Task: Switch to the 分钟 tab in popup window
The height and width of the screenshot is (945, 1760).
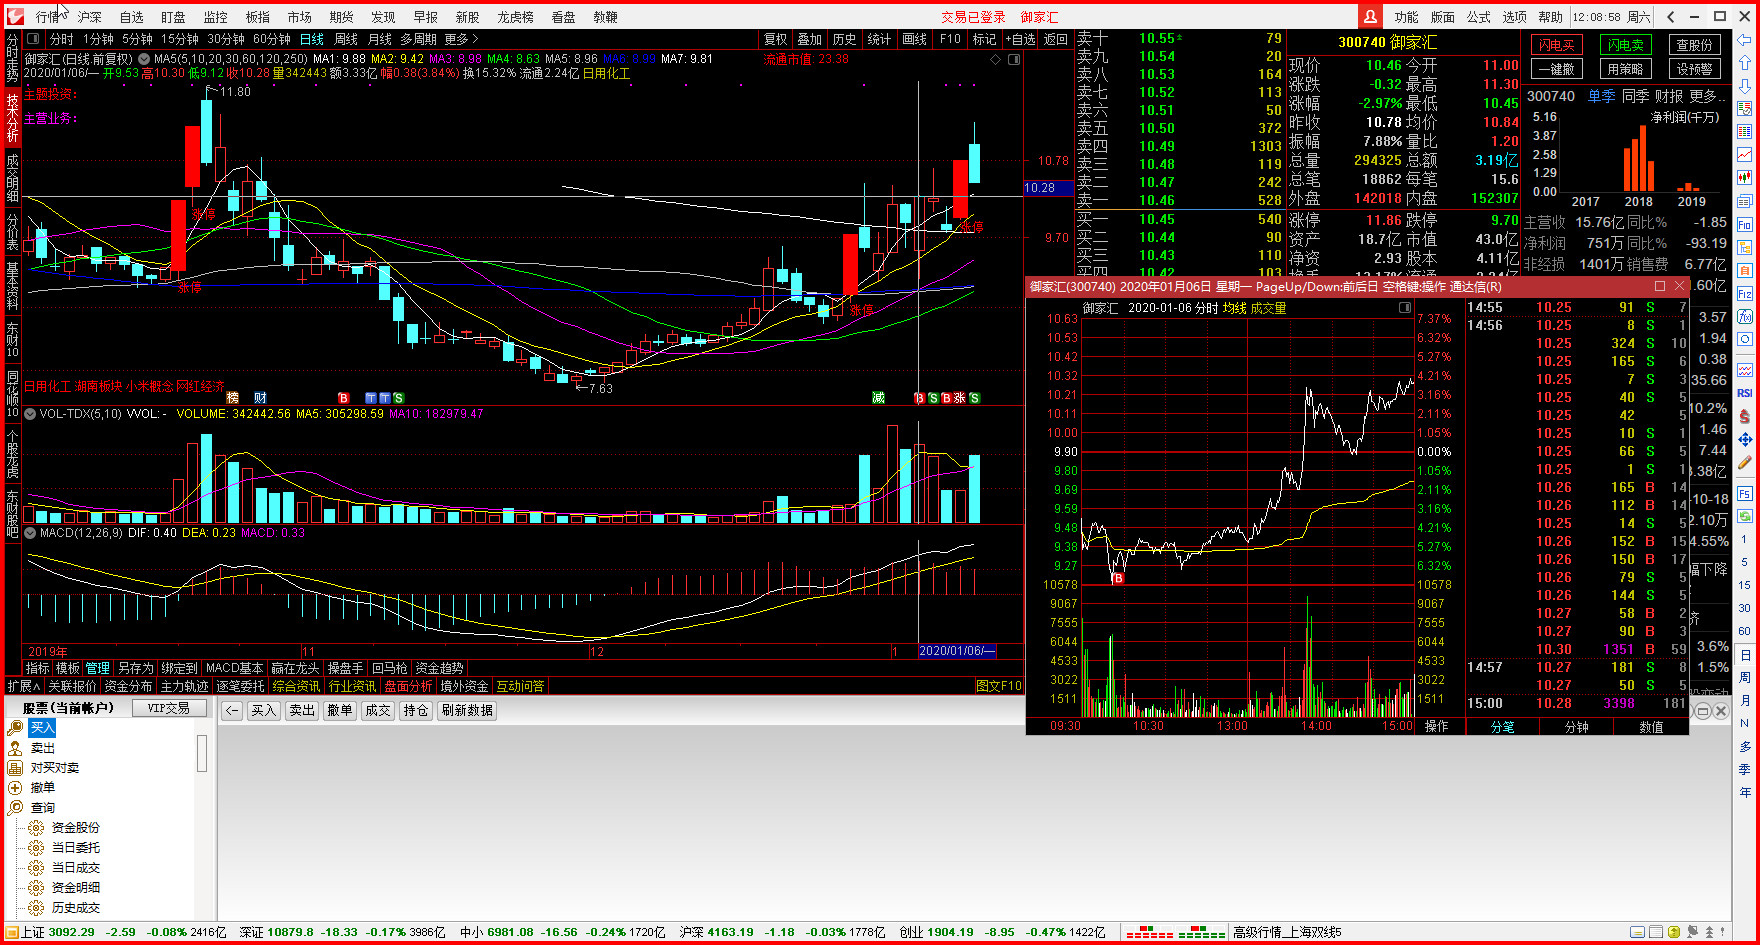Action: (1577, 727)
